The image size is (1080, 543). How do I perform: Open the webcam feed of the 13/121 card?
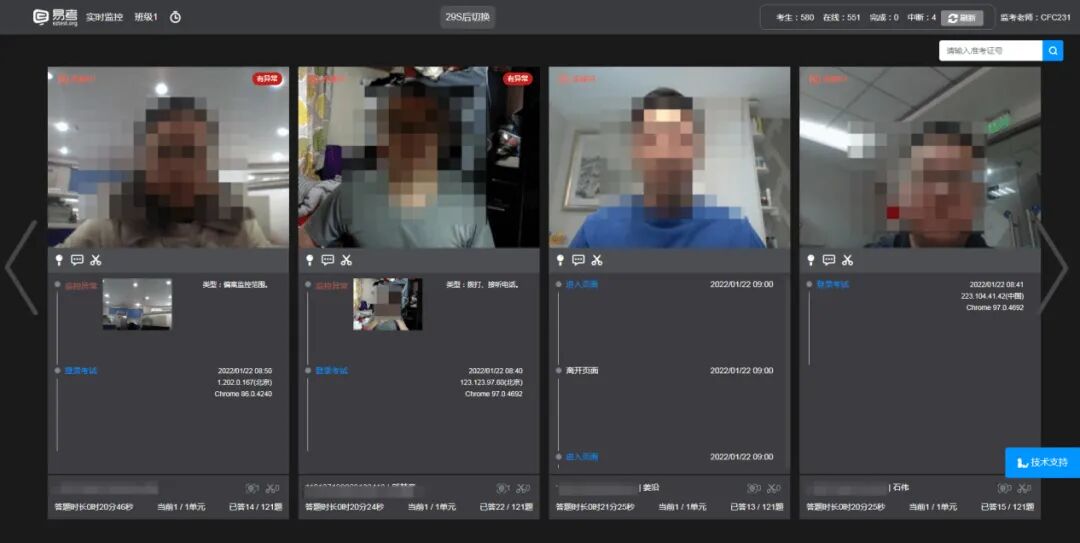[669, 157]
